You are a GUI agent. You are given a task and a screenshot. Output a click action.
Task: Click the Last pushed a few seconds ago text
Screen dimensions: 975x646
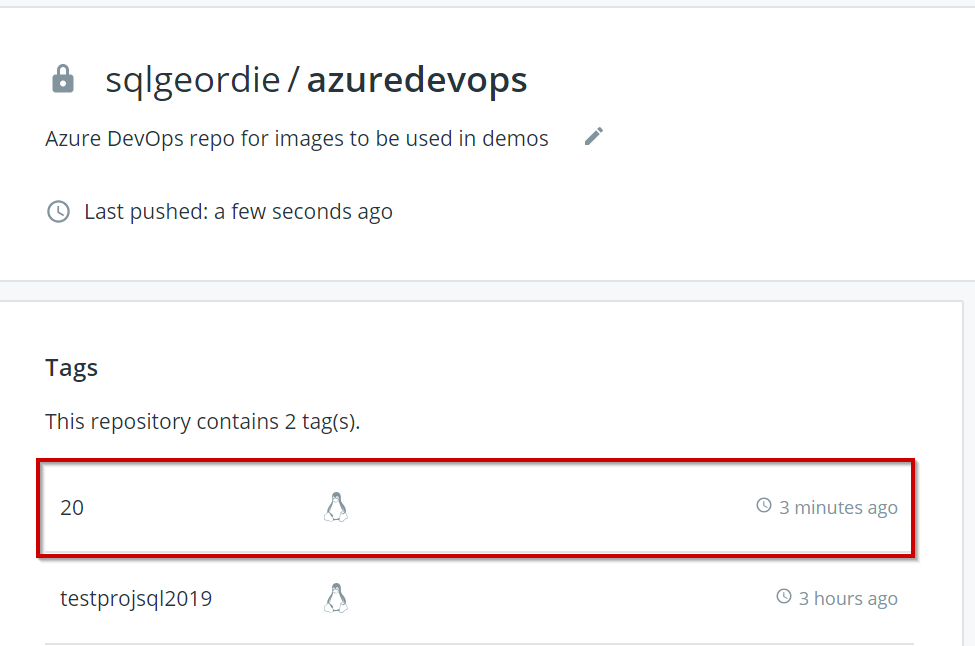(x=238, y=212)
